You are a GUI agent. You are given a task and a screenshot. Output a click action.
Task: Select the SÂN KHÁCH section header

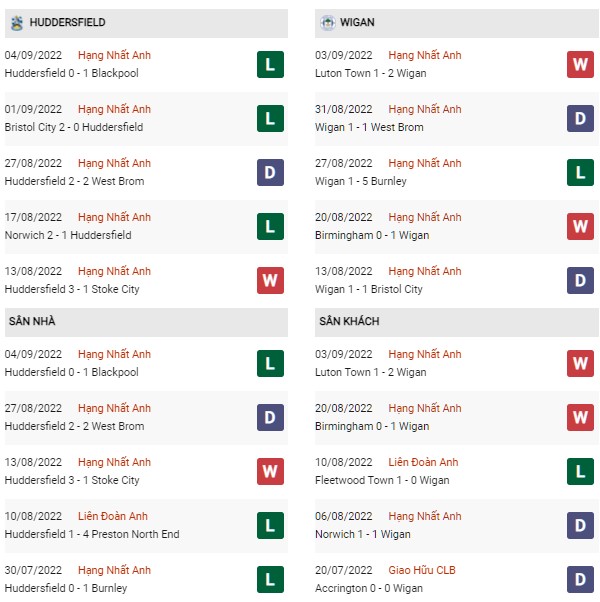[456, 322]
